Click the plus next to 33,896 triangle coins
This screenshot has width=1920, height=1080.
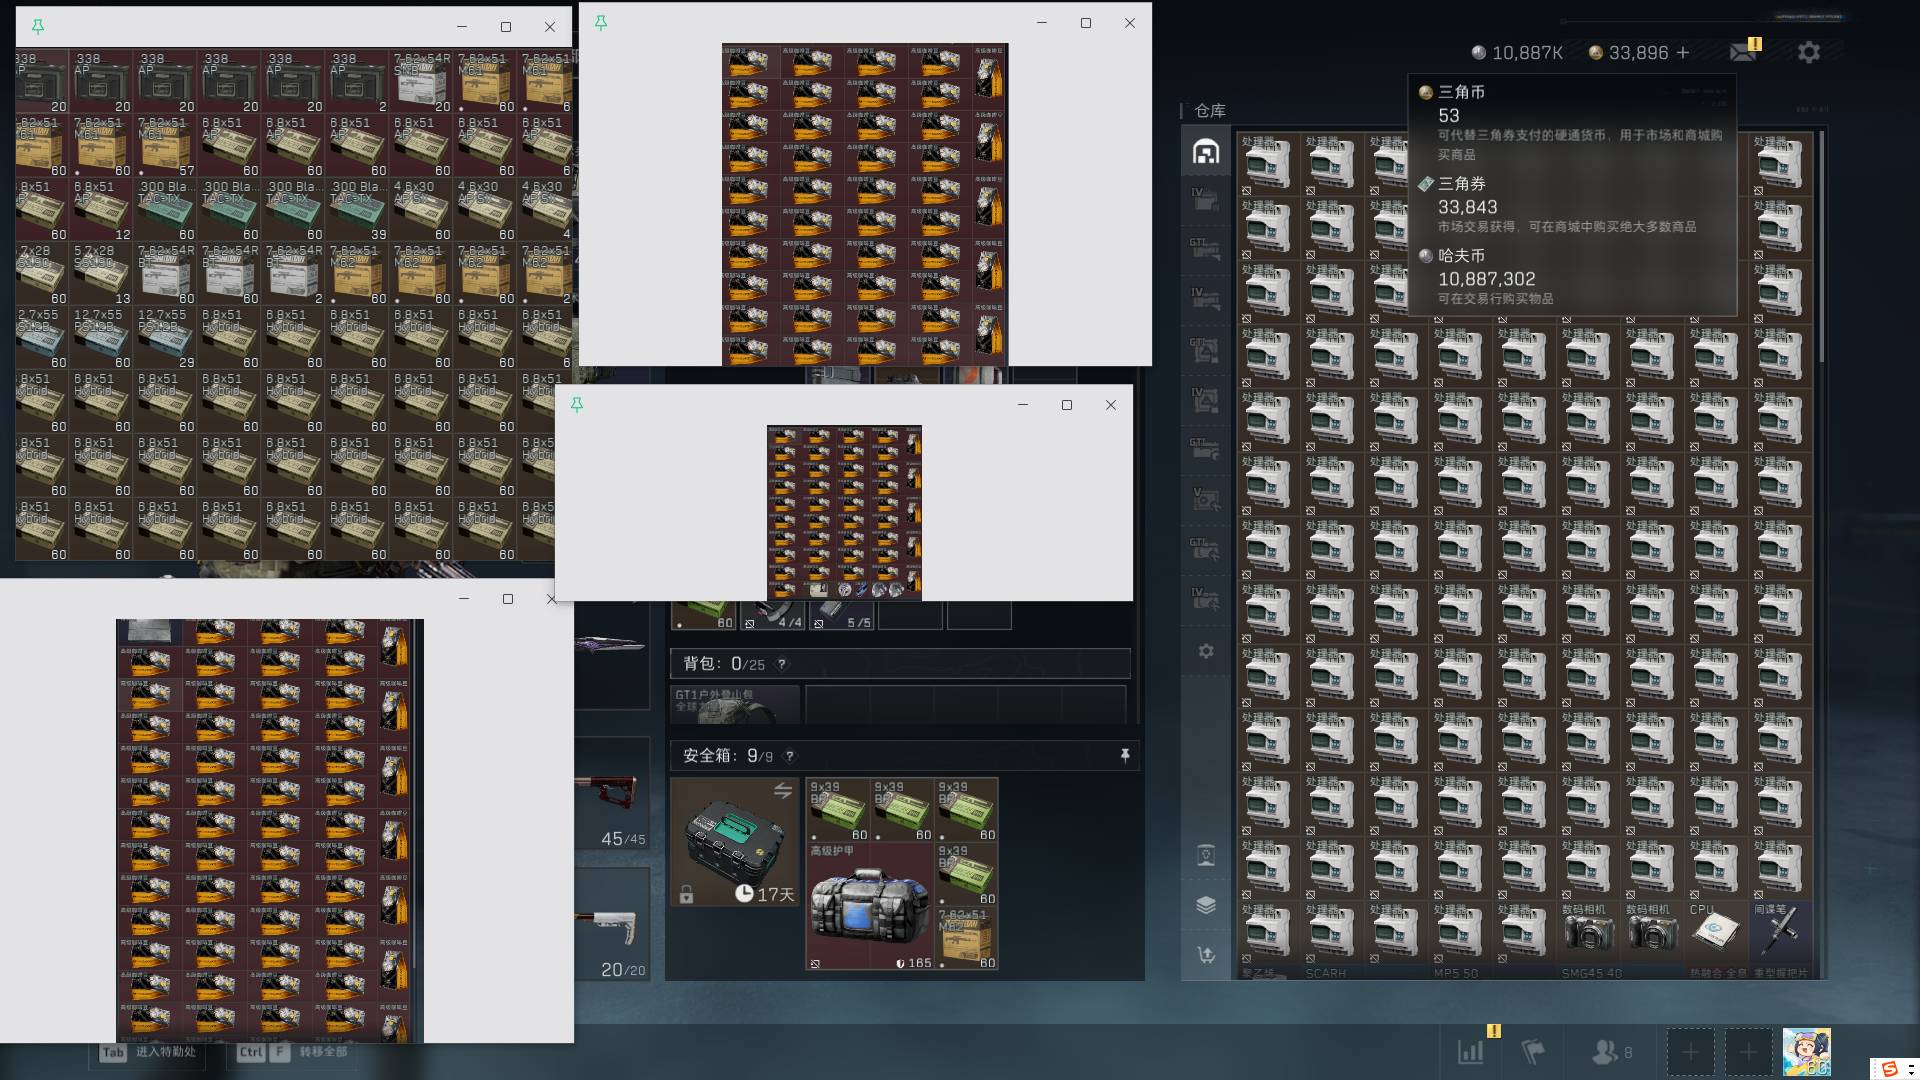(x=1683, y=52)
